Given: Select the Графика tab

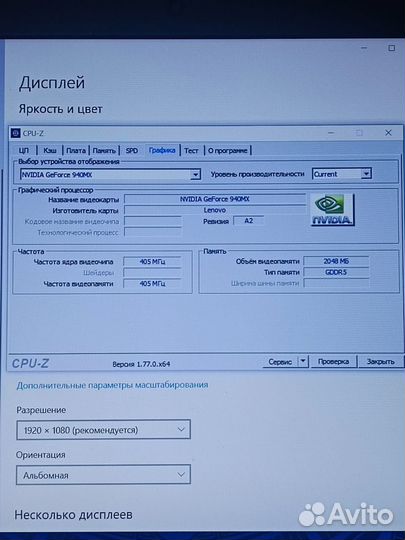Looking at the screenshot, I should tap(162, 150).
